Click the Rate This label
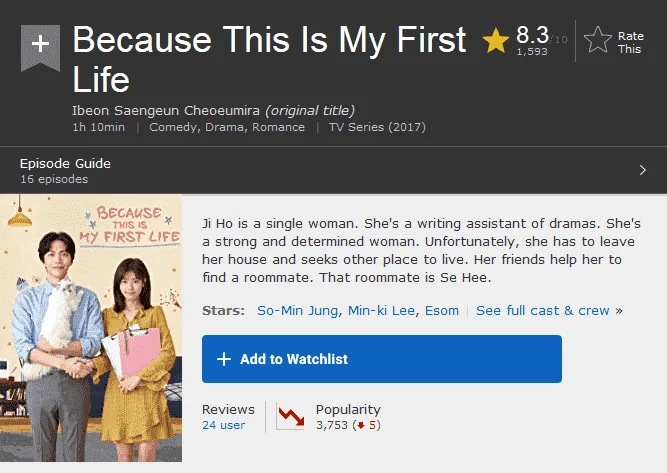This screenshot has height=473, width=667. (630, 43)
